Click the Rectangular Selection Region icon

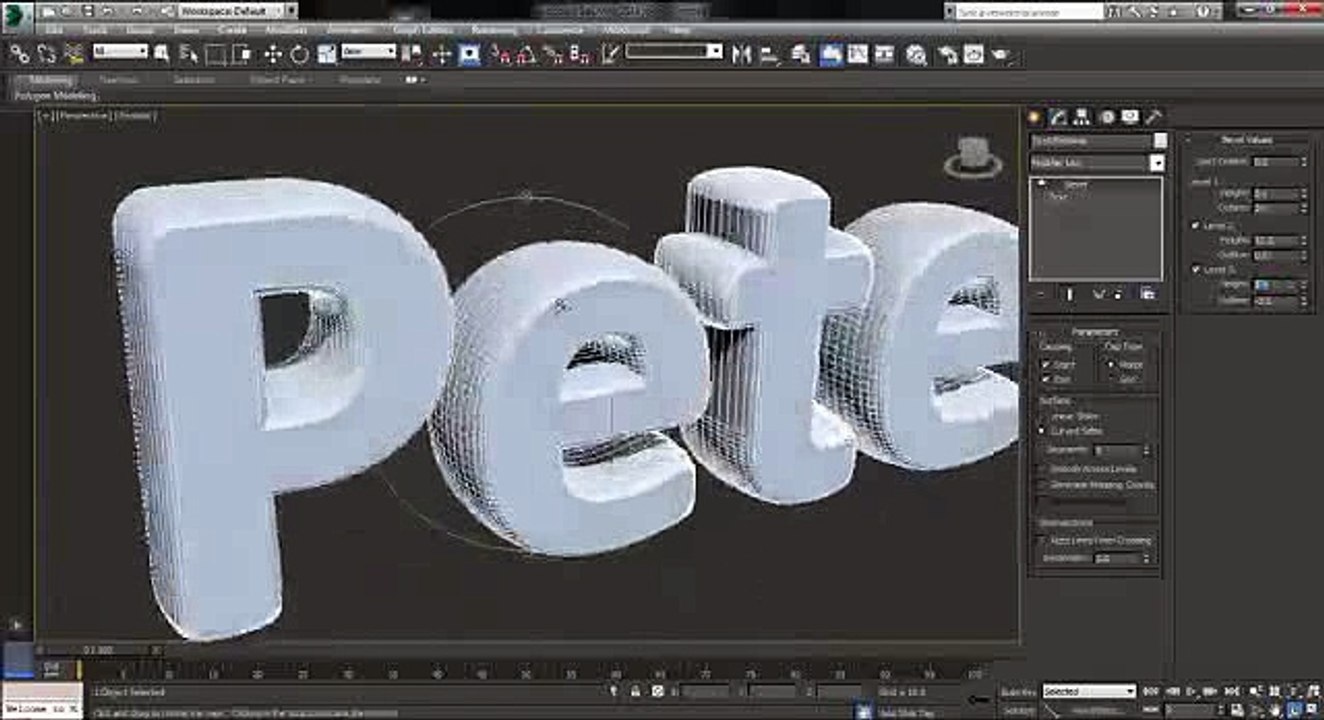coord(214,54)
